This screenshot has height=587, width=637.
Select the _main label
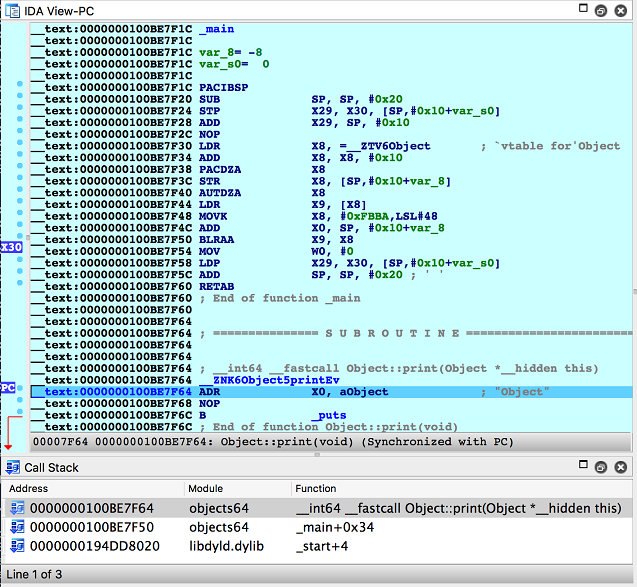(x=217, y=29)
